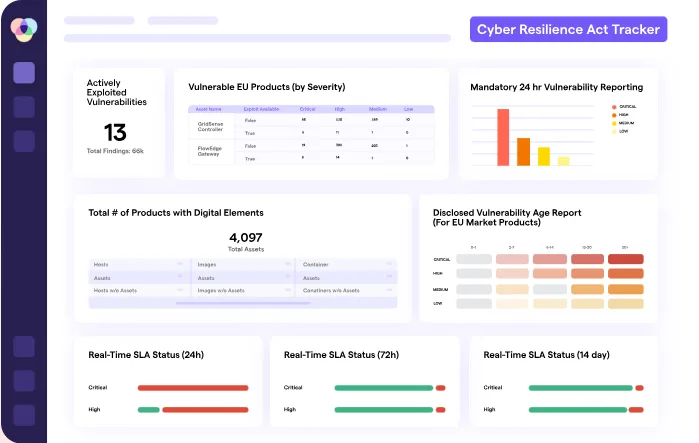
Task: Select the GridSense Controller table row
Action: (210, 125)
